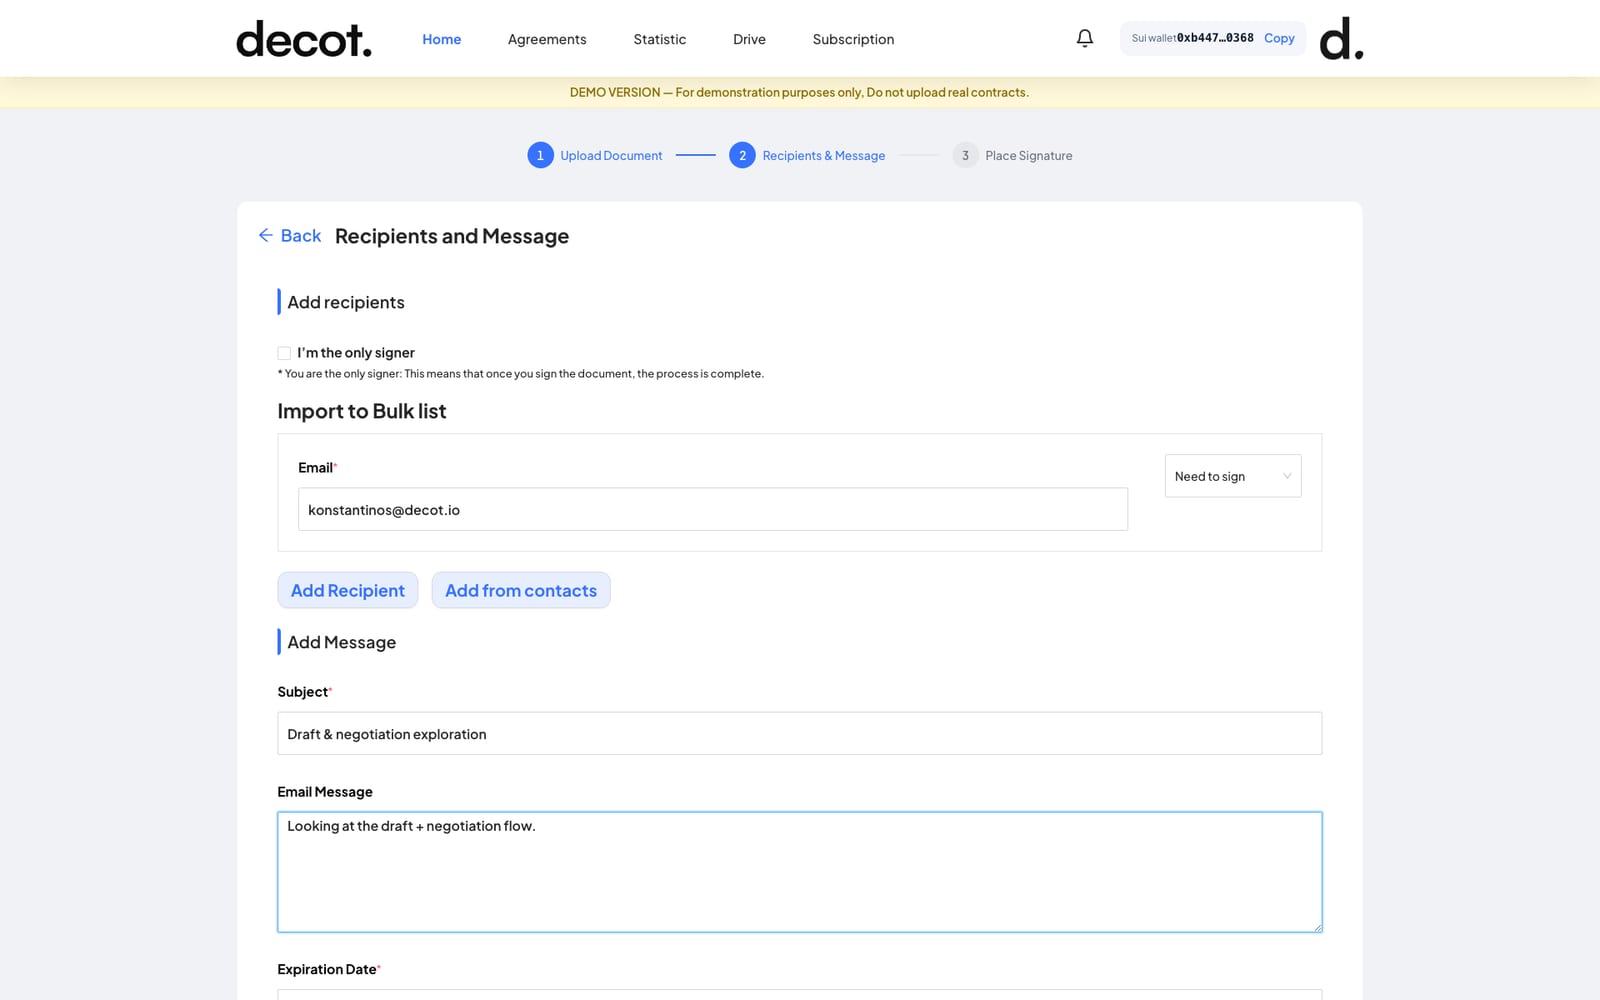Click in Email Message textarea
1600x1000 pixels.
click(x=800, y=872)
